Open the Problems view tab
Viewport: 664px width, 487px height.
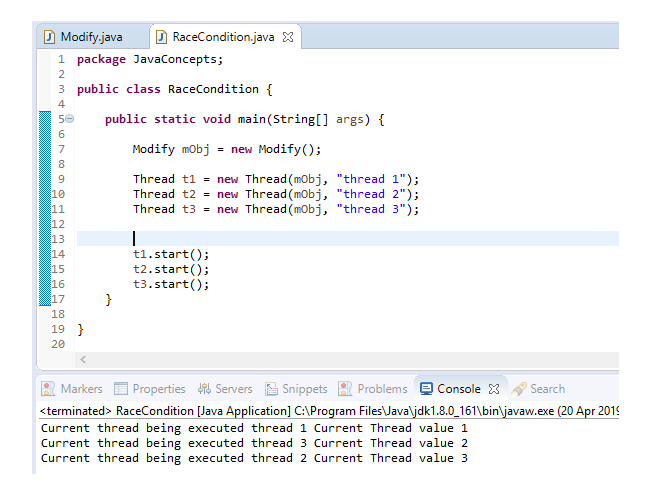[x=373, y=389]
